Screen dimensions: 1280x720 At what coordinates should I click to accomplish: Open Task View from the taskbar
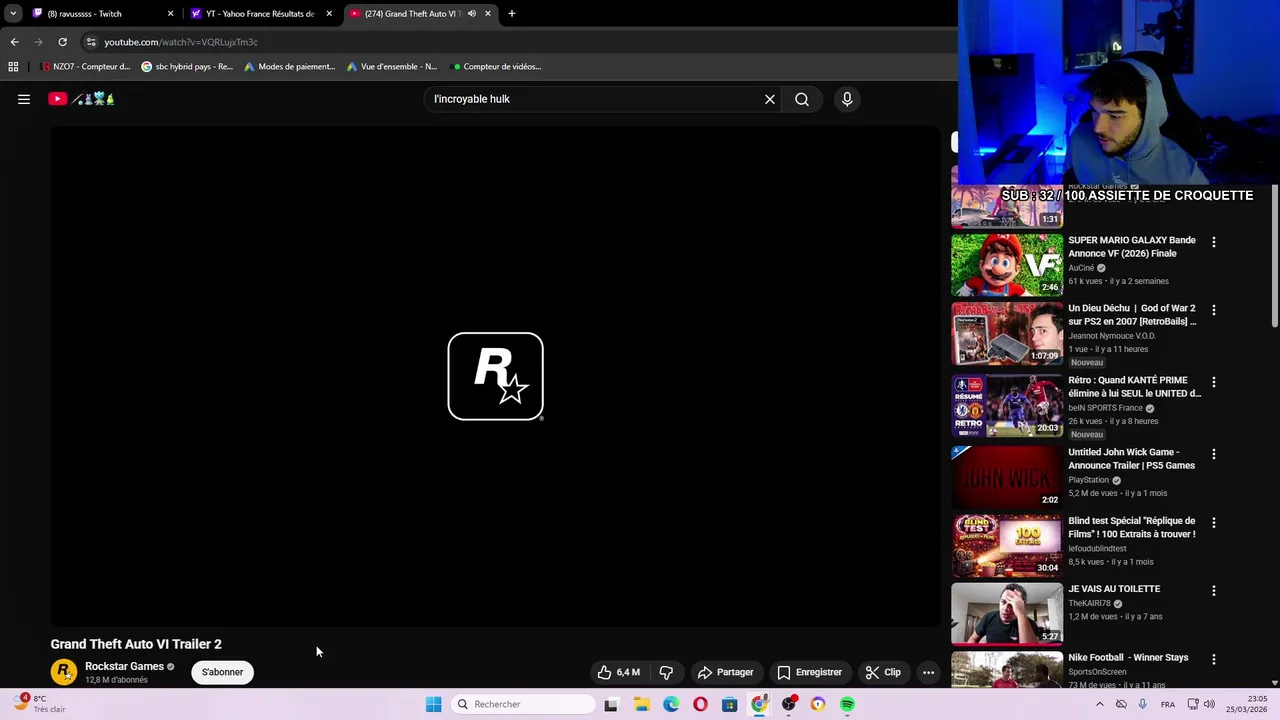(x=611, y=704)
